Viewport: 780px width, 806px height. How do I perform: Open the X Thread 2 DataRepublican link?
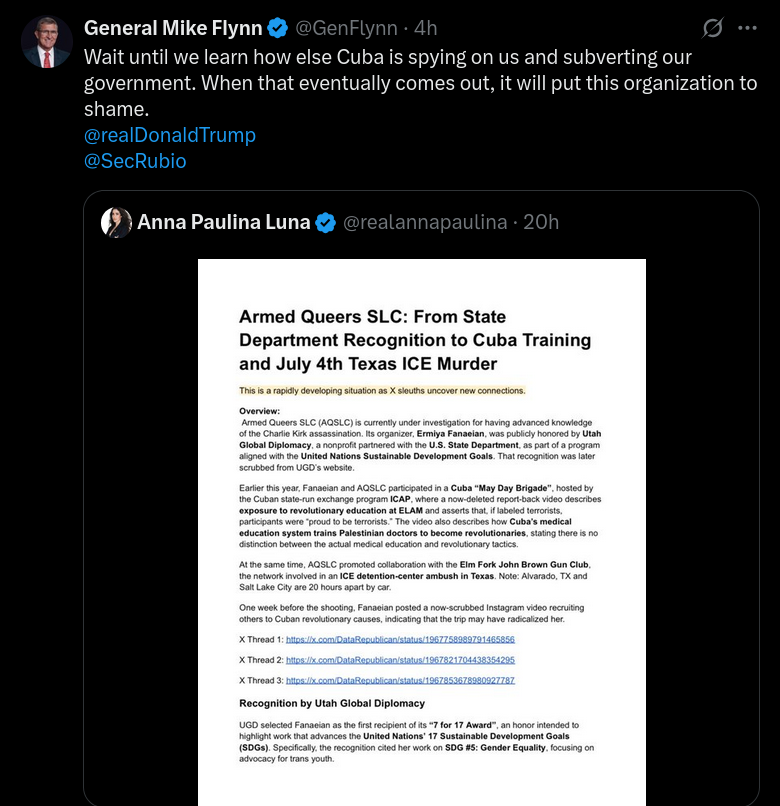coord(400,660)
